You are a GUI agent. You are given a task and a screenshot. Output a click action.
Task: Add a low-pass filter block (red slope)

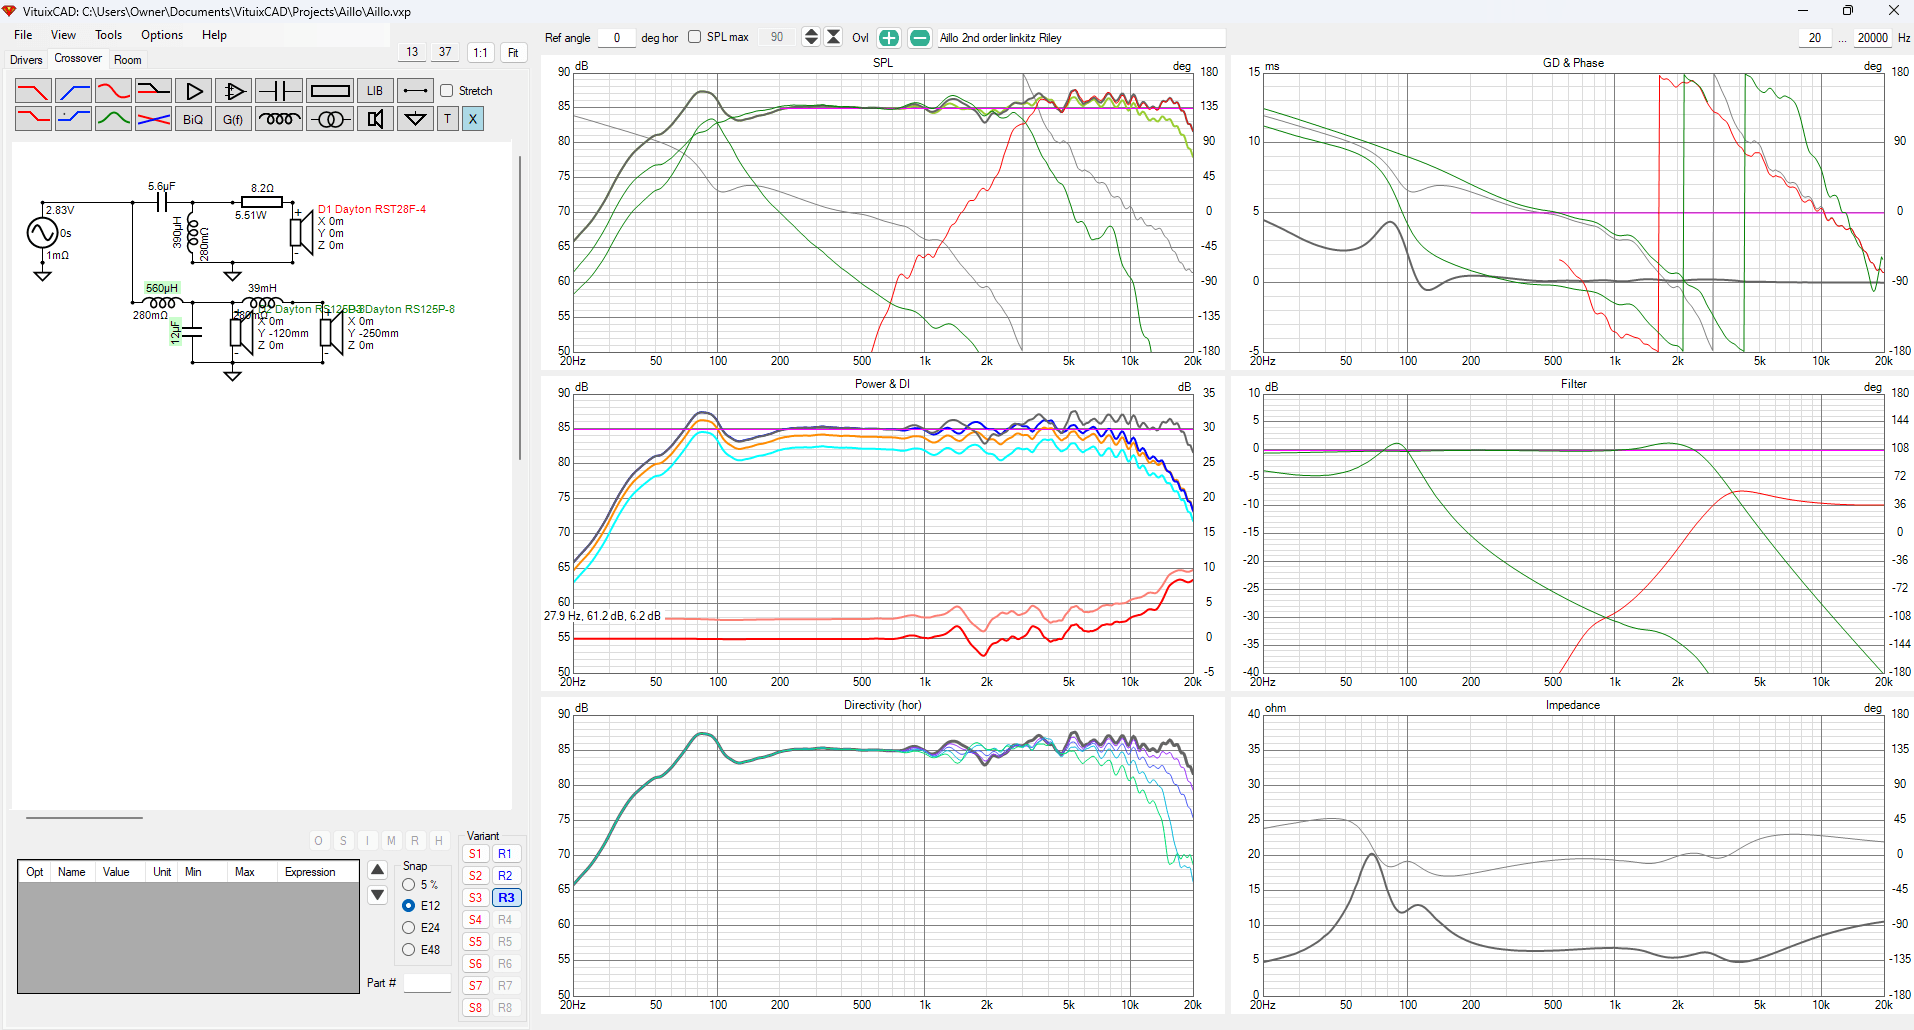(x=33, y=91)
